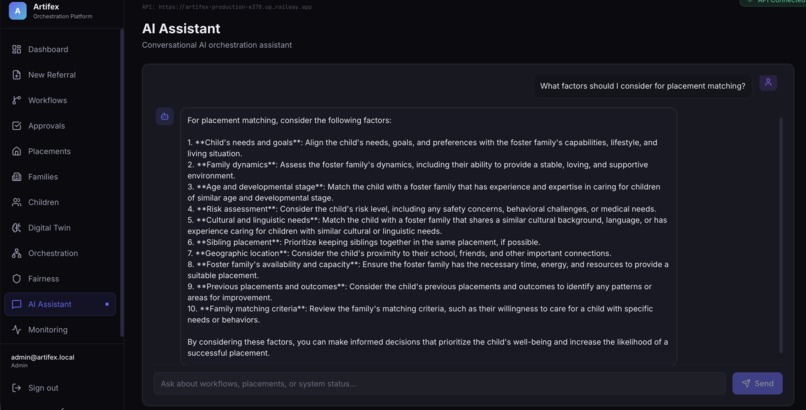Click the Workflows branch icon

pyautogui.click(x=16, y=100)
